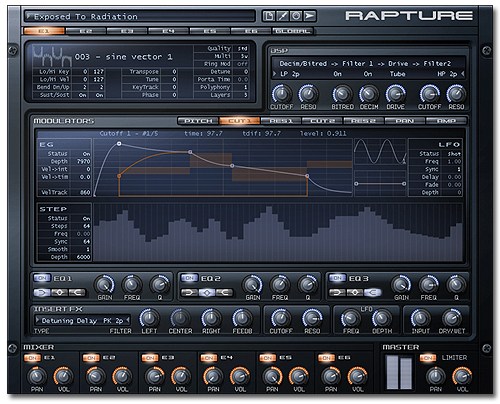Toggle mixer E4 ON button
Viewport: 500px width, 404px height.
pos(209,358)
